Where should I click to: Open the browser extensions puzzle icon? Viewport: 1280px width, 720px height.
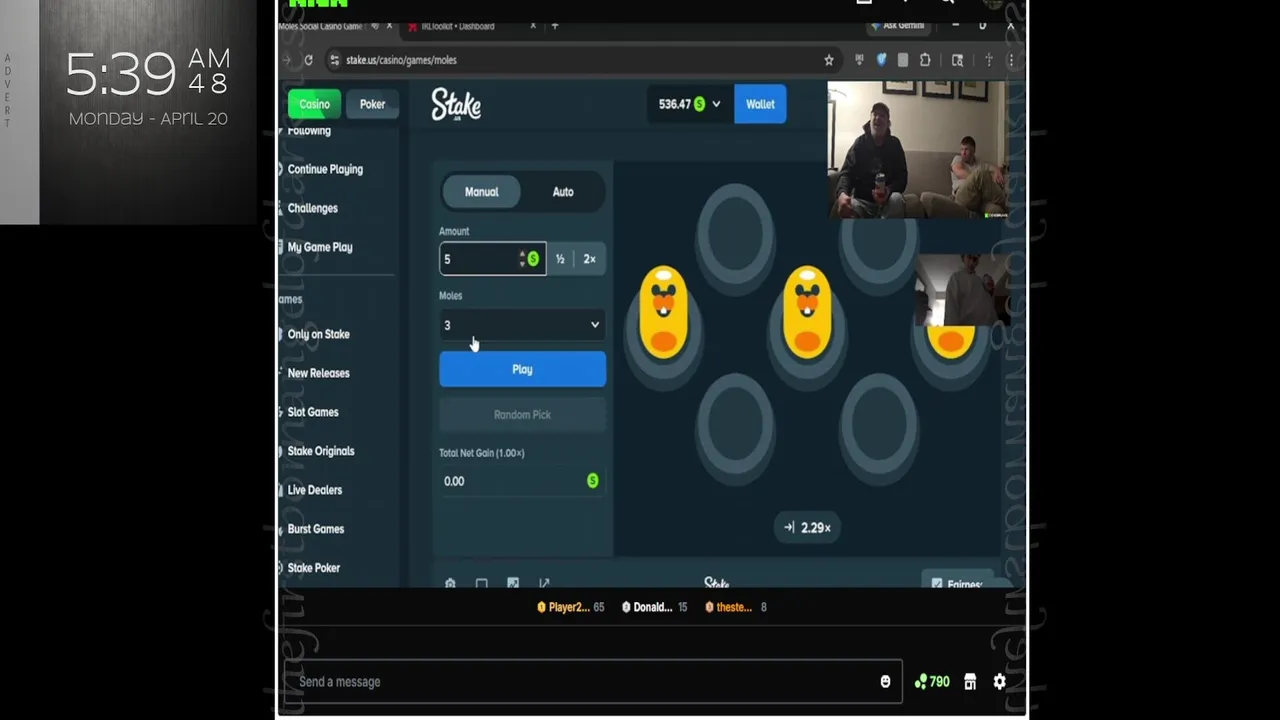pos(925,60)
